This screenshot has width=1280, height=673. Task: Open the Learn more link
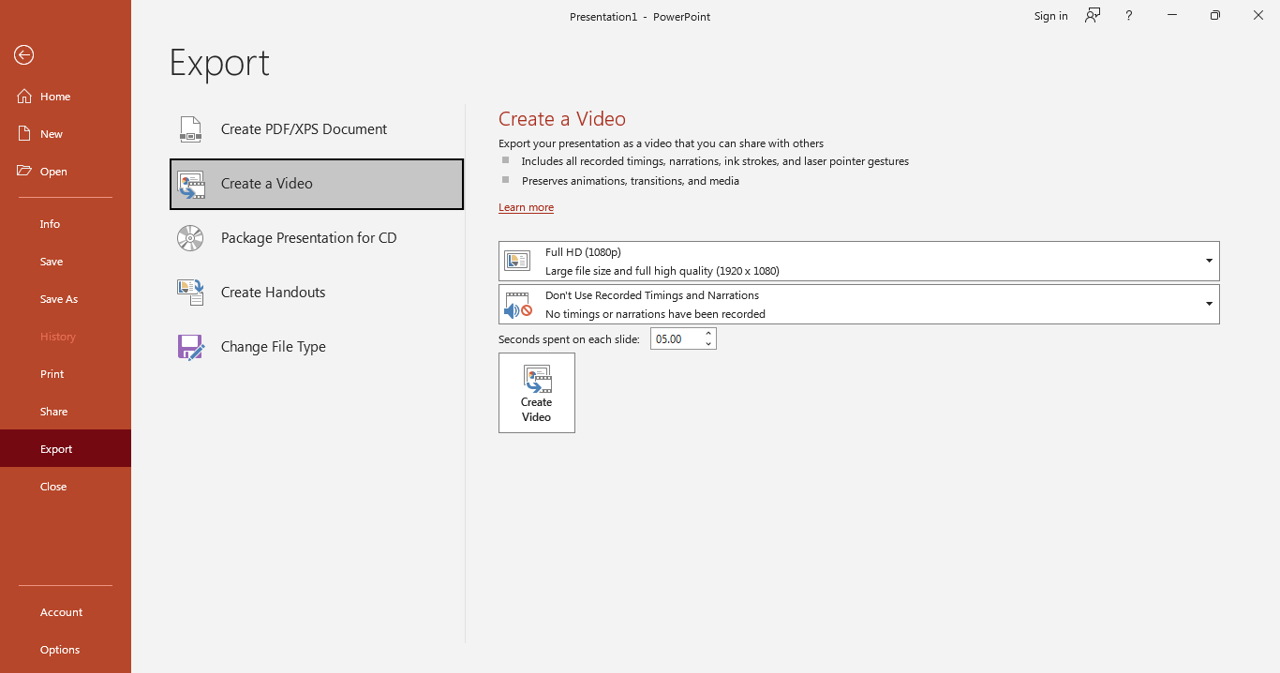tap(526, 207)
